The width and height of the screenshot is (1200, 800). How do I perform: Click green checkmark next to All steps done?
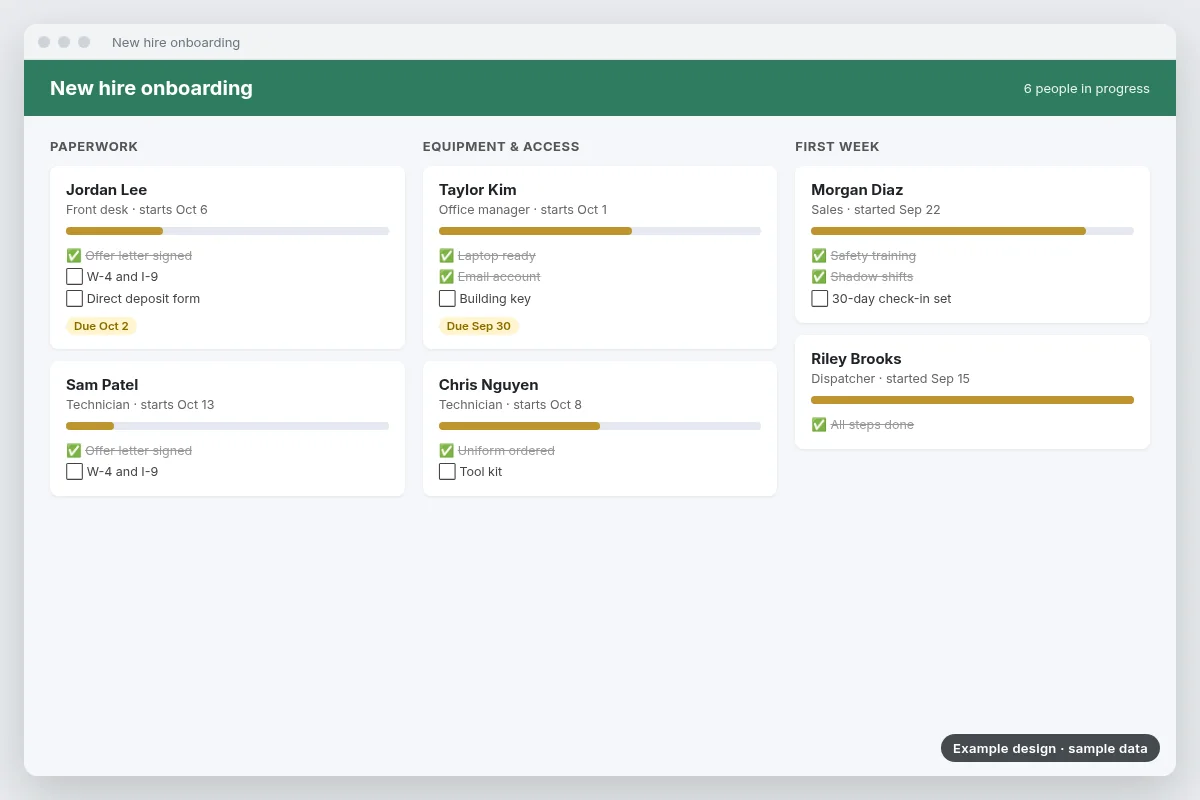[x=819, y=425]
